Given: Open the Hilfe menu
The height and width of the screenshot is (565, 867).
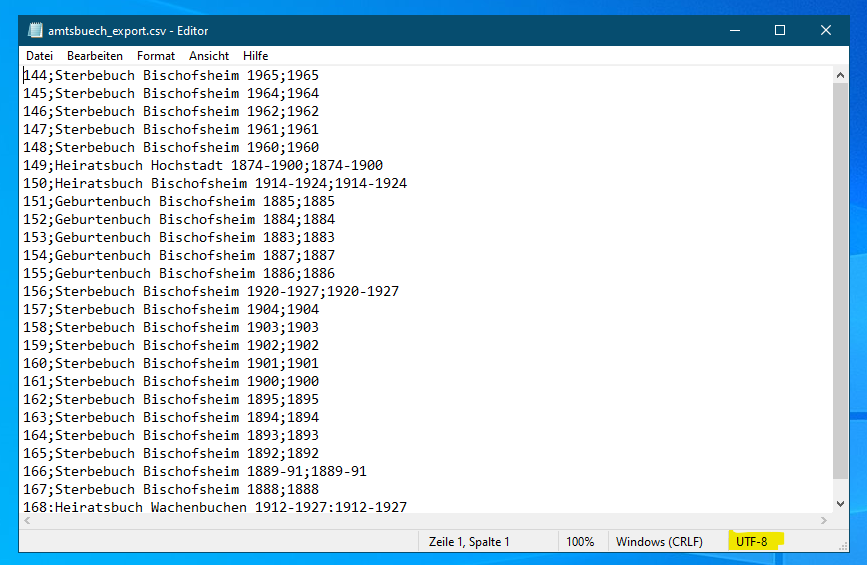Looking at the screenshot, I should [255, 56].
